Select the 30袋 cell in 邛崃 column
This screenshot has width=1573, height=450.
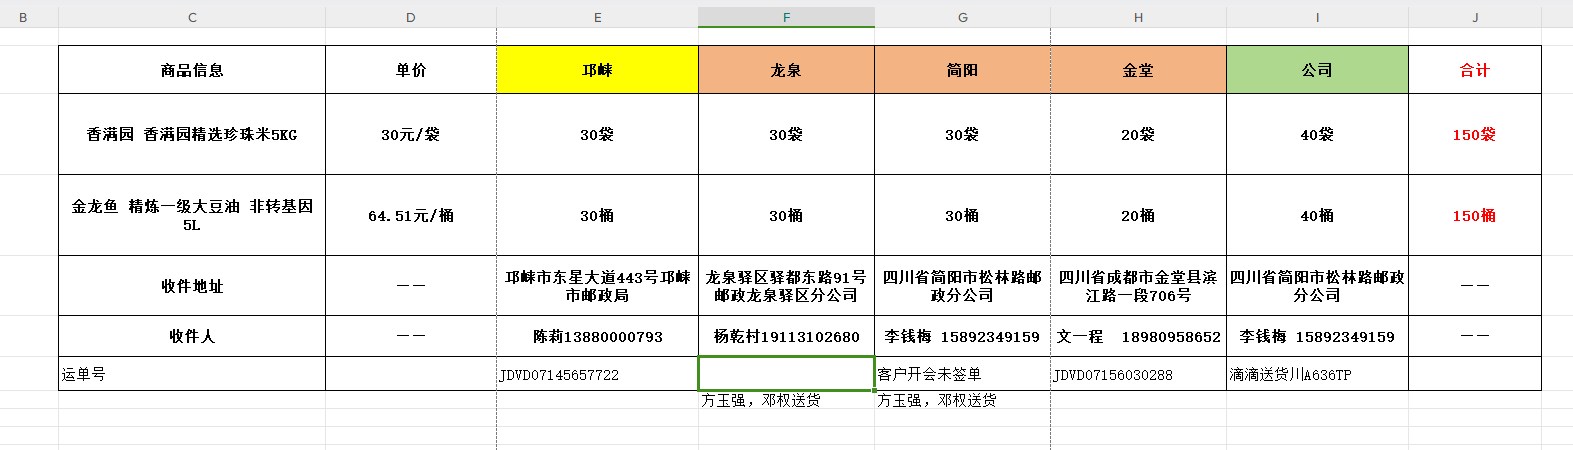(x=597, y=134)
